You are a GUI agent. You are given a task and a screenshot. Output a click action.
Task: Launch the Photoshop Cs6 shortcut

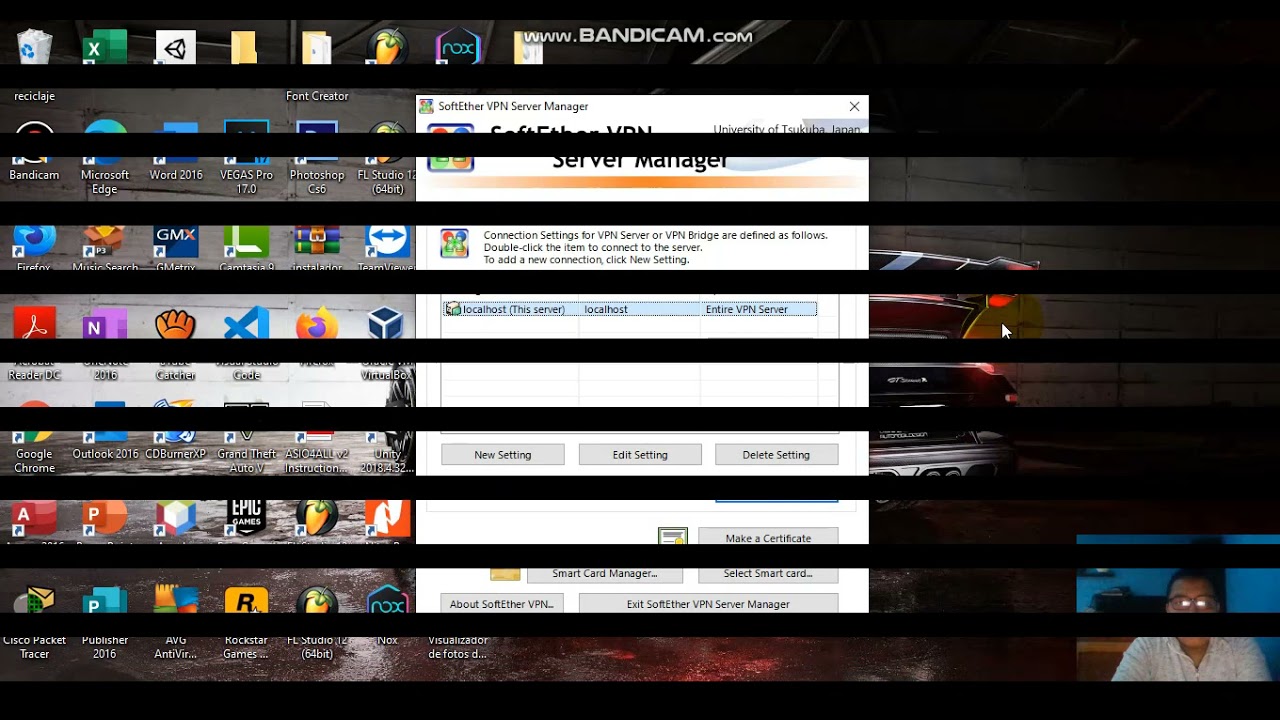317,143
